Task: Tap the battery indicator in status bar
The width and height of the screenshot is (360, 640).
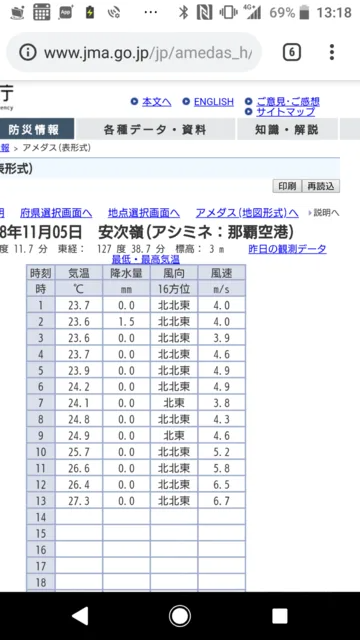Action: 304,12
